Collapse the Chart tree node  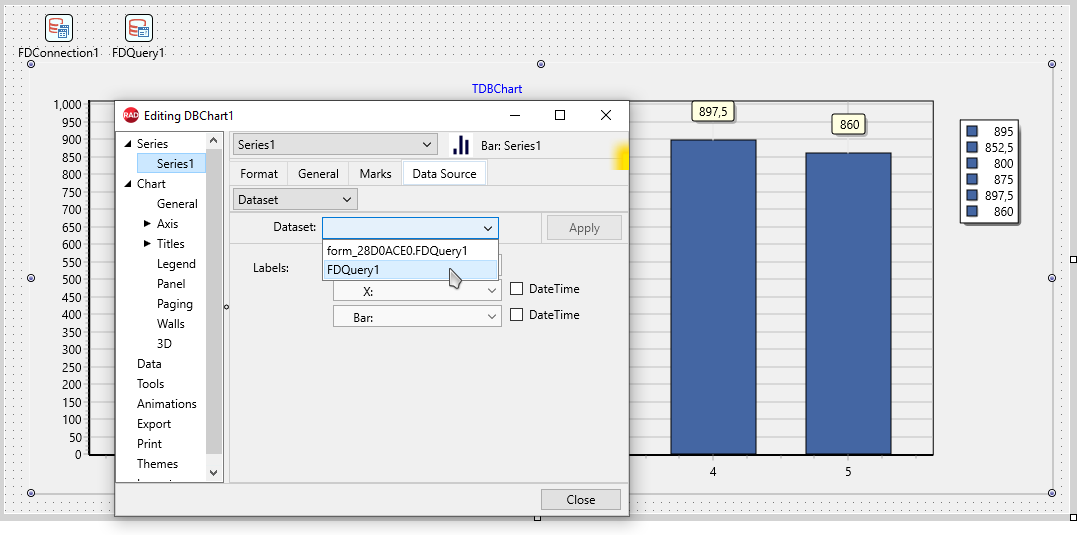coord(128,184)
